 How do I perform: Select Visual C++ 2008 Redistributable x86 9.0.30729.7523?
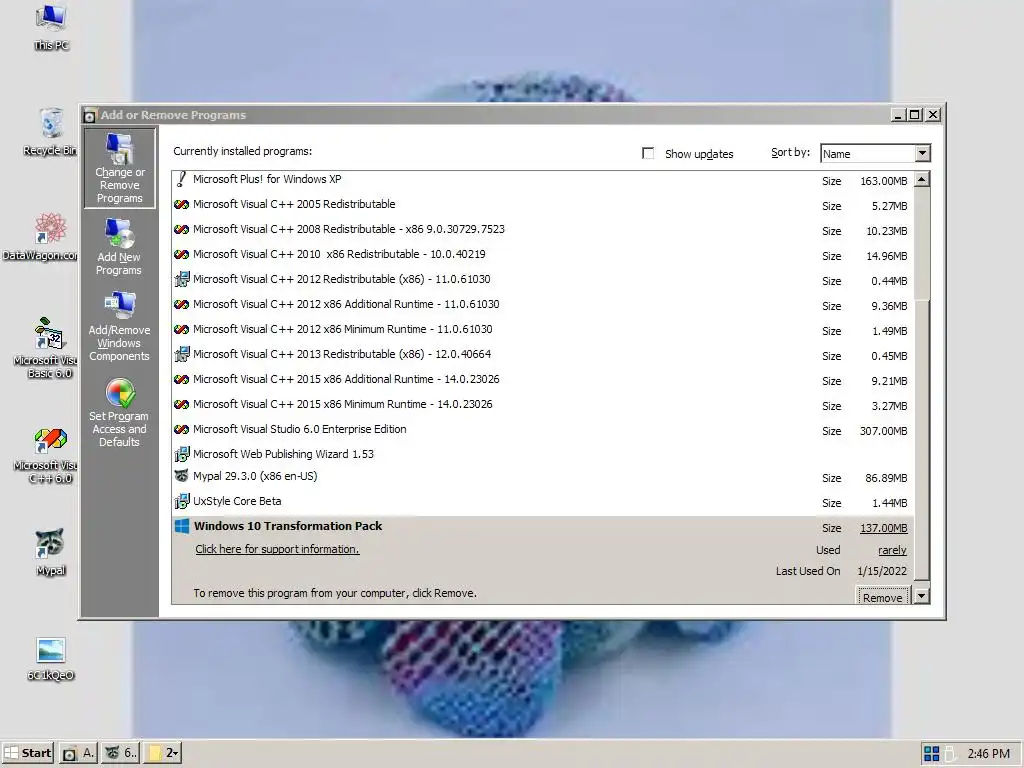click(x=543, y=229)
